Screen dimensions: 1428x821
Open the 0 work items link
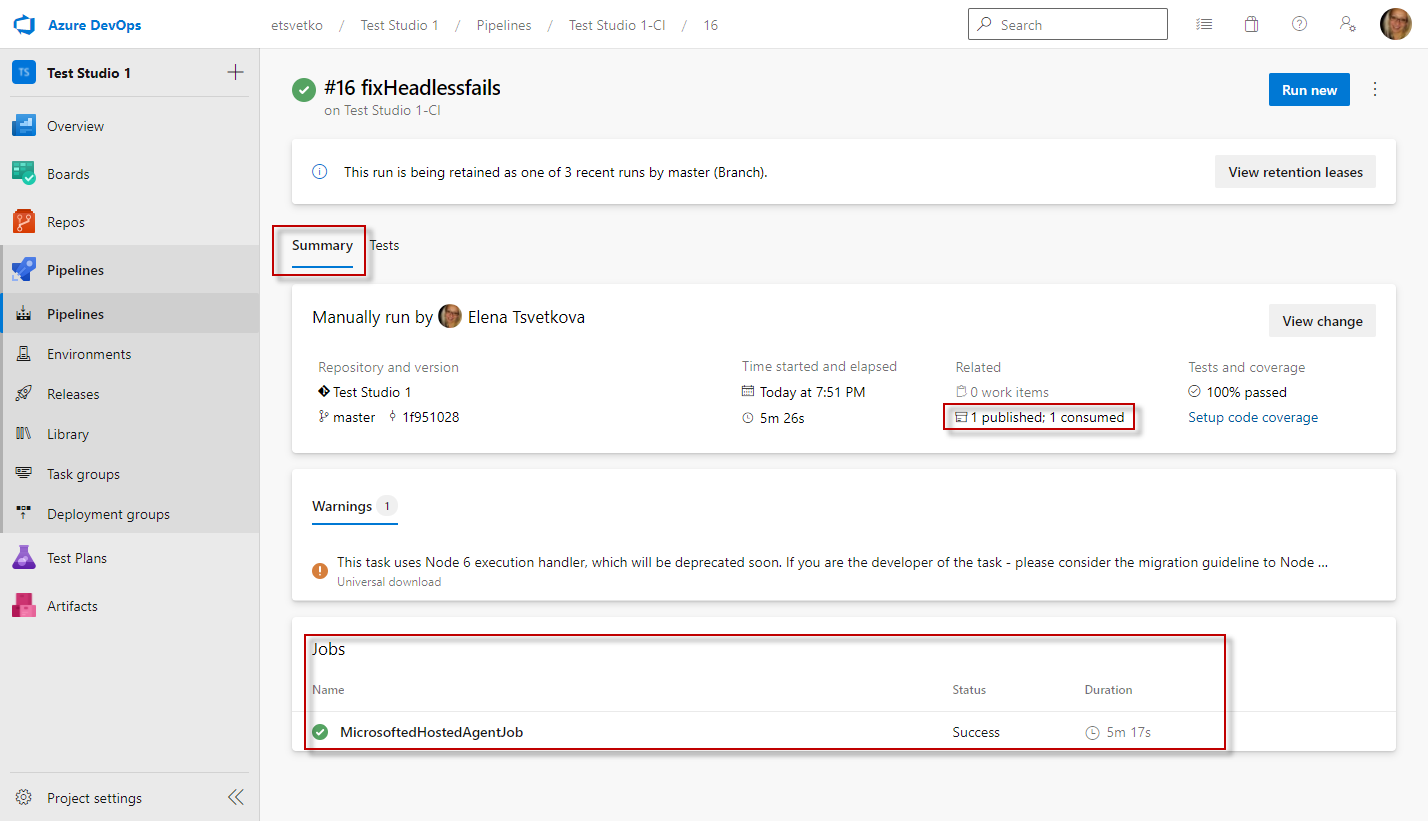pos(1003,392)
